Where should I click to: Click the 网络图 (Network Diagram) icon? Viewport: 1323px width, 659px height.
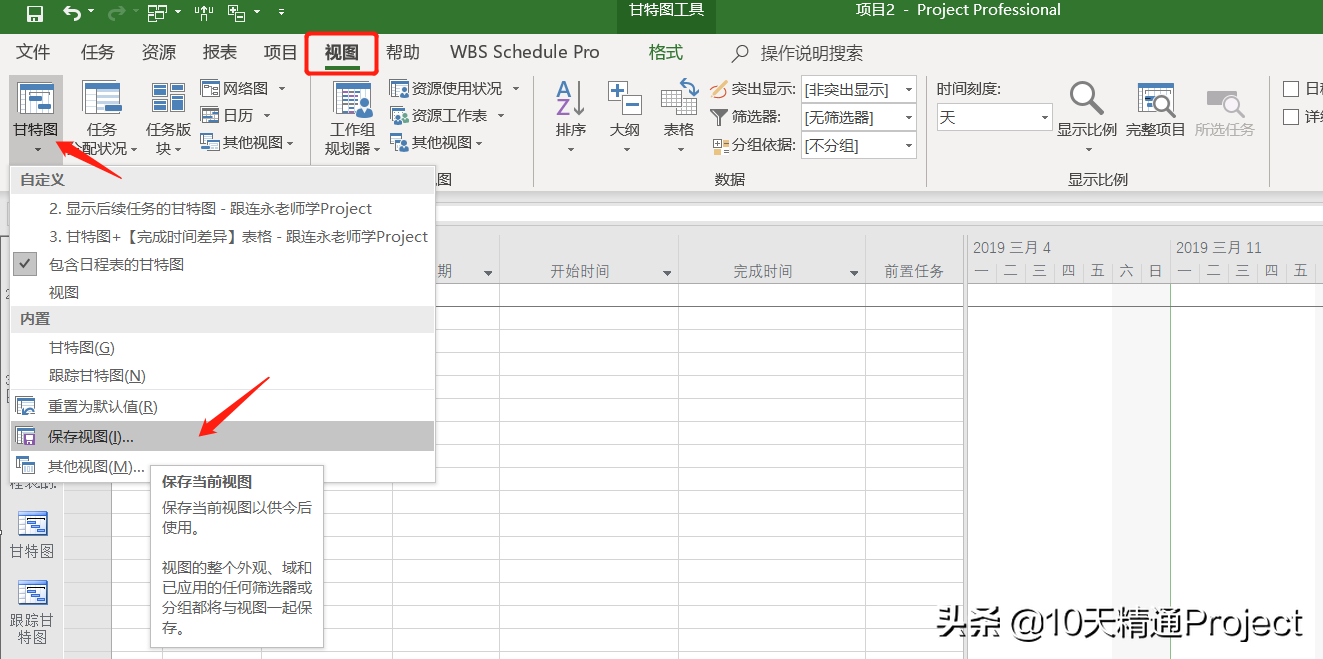pyautogui.click(x=209, y=89)
